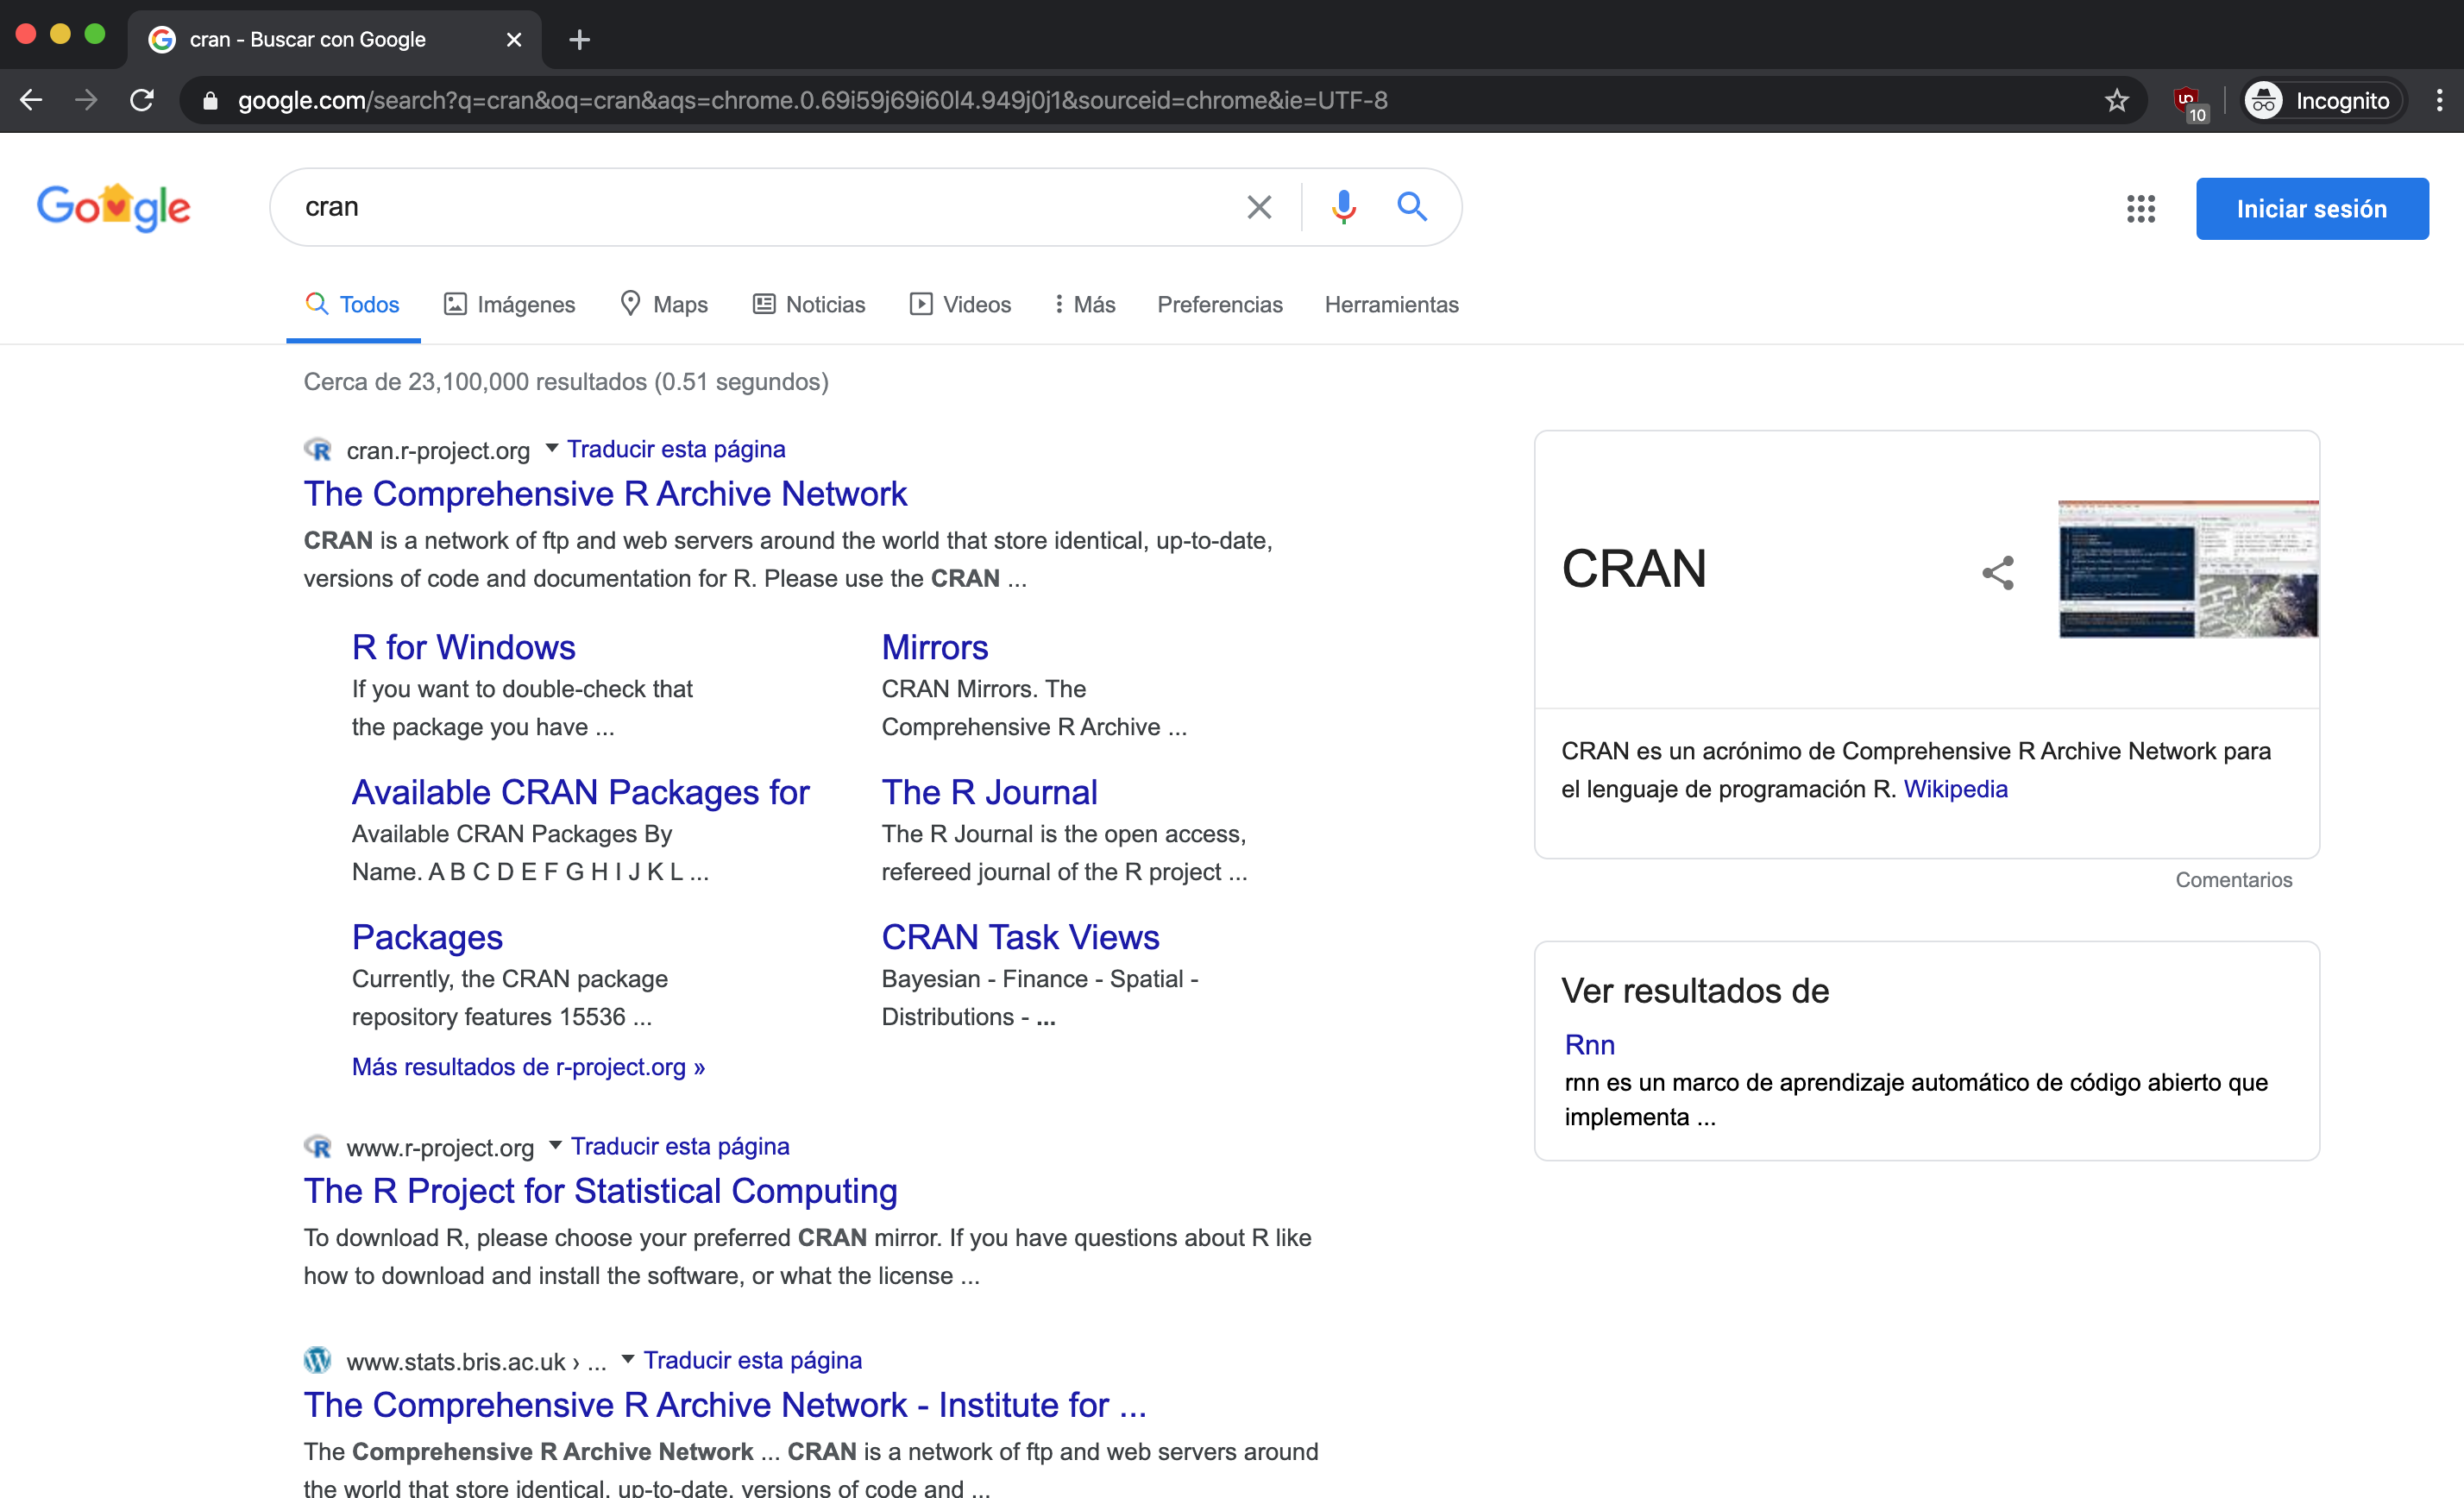The height and width of the screenshot is (1498, 2464).
Task: Click the Google voice search microphone icon
Action: [1344, 207]
